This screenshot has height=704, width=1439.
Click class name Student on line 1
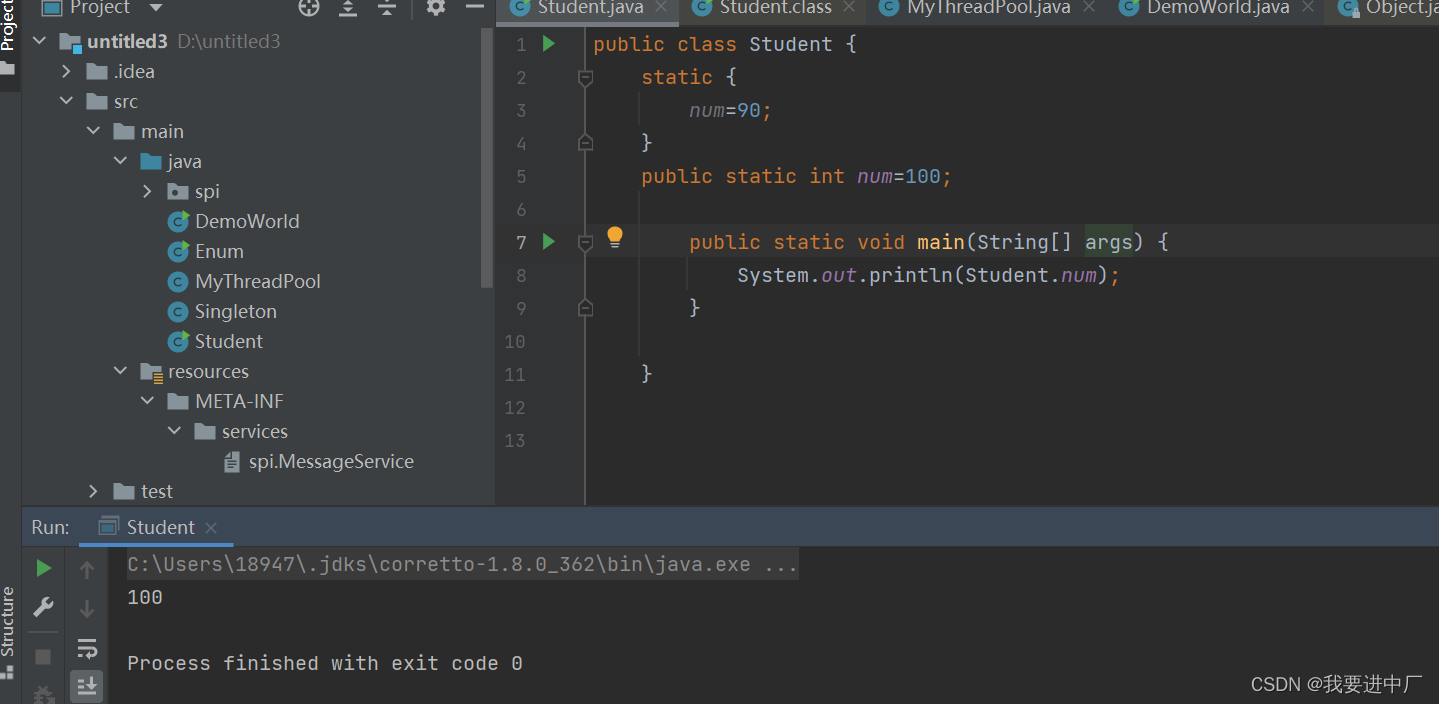(x=791, y=44)
